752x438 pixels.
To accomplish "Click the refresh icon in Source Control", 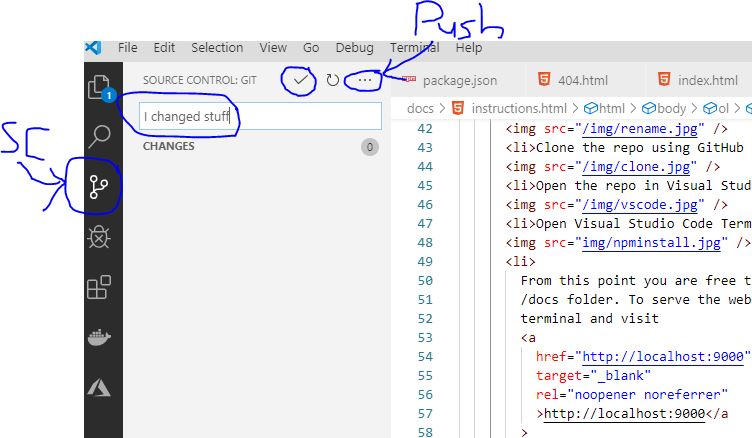I will [332, 79].
